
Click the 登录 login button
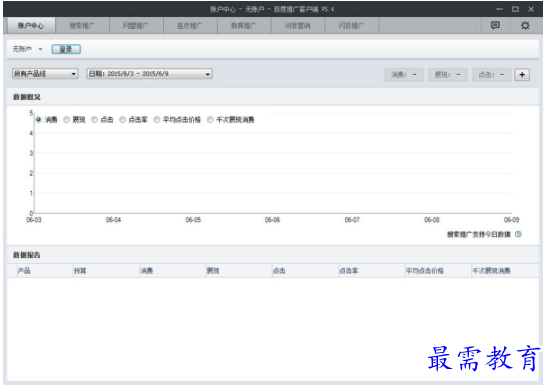pos(66,49)
